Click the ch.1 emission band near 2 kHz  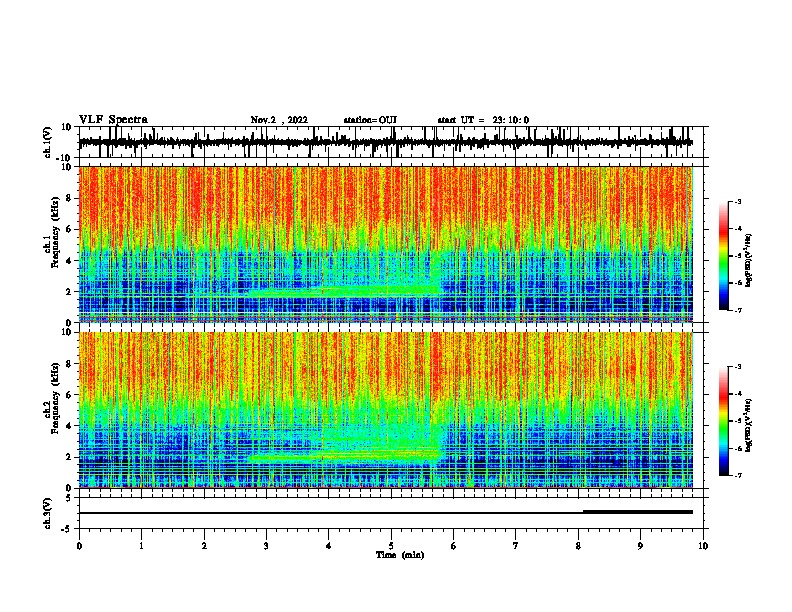[343, 291]
